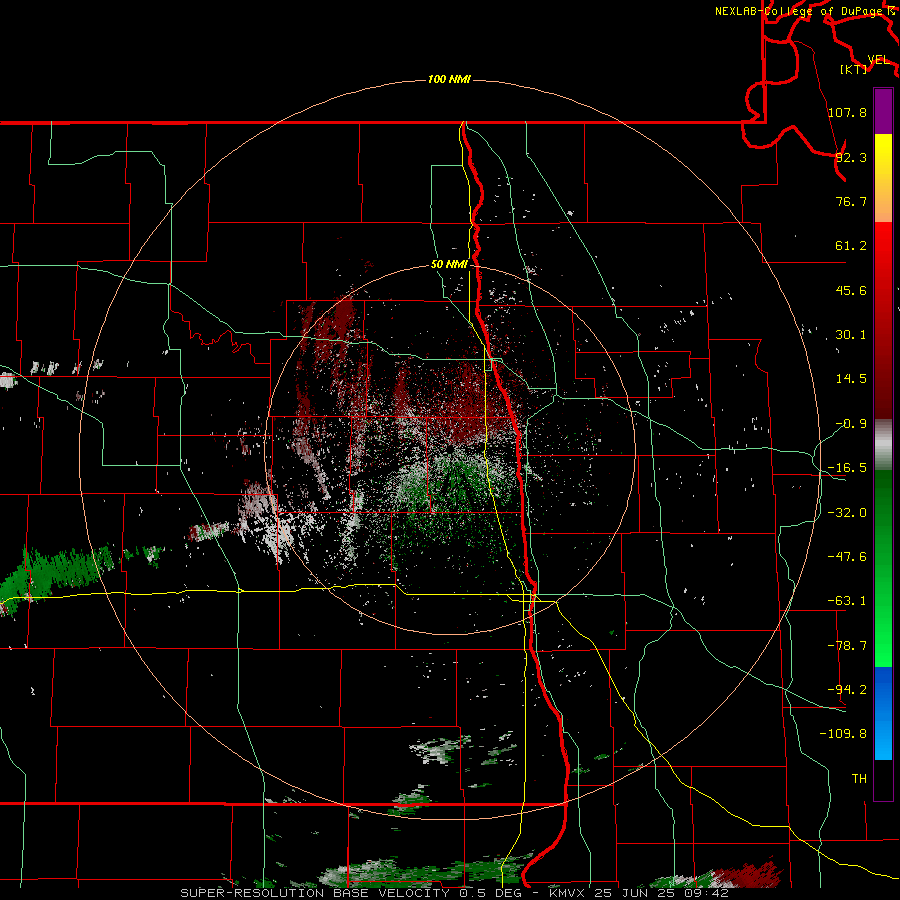Click the -109.8 value on the velocity scale
This screenshot has width=900, height=900.
[x=843, y=734]
